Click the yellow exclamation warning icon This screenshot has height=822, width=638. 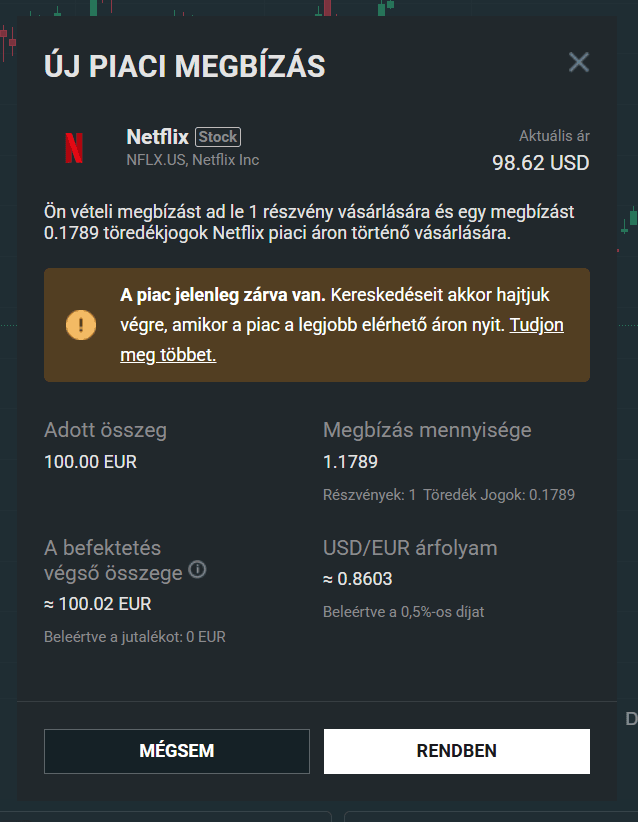pyautogui.click(x=80, y=324)
